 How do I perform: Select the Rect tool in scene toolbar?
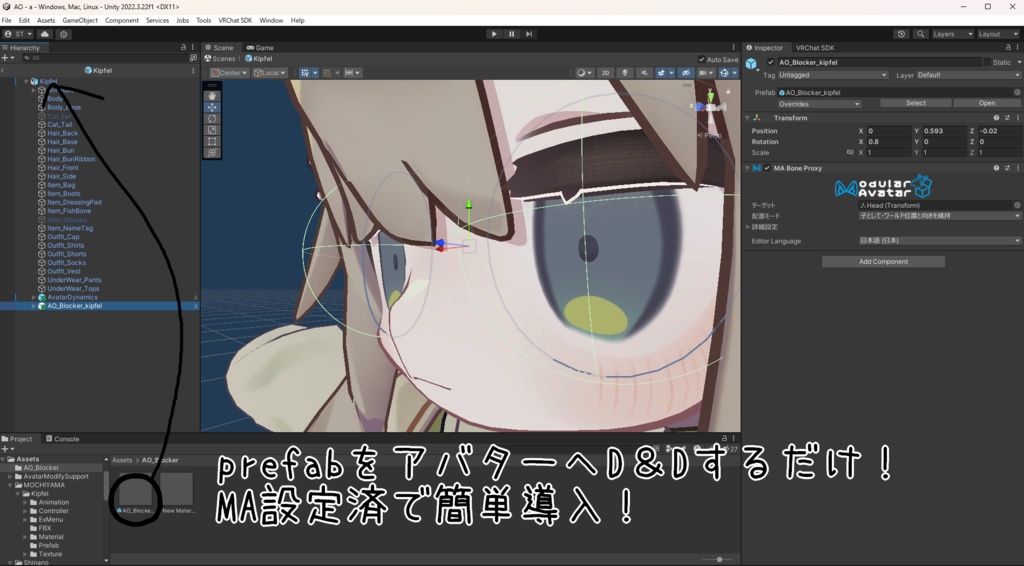coord(212,141)
